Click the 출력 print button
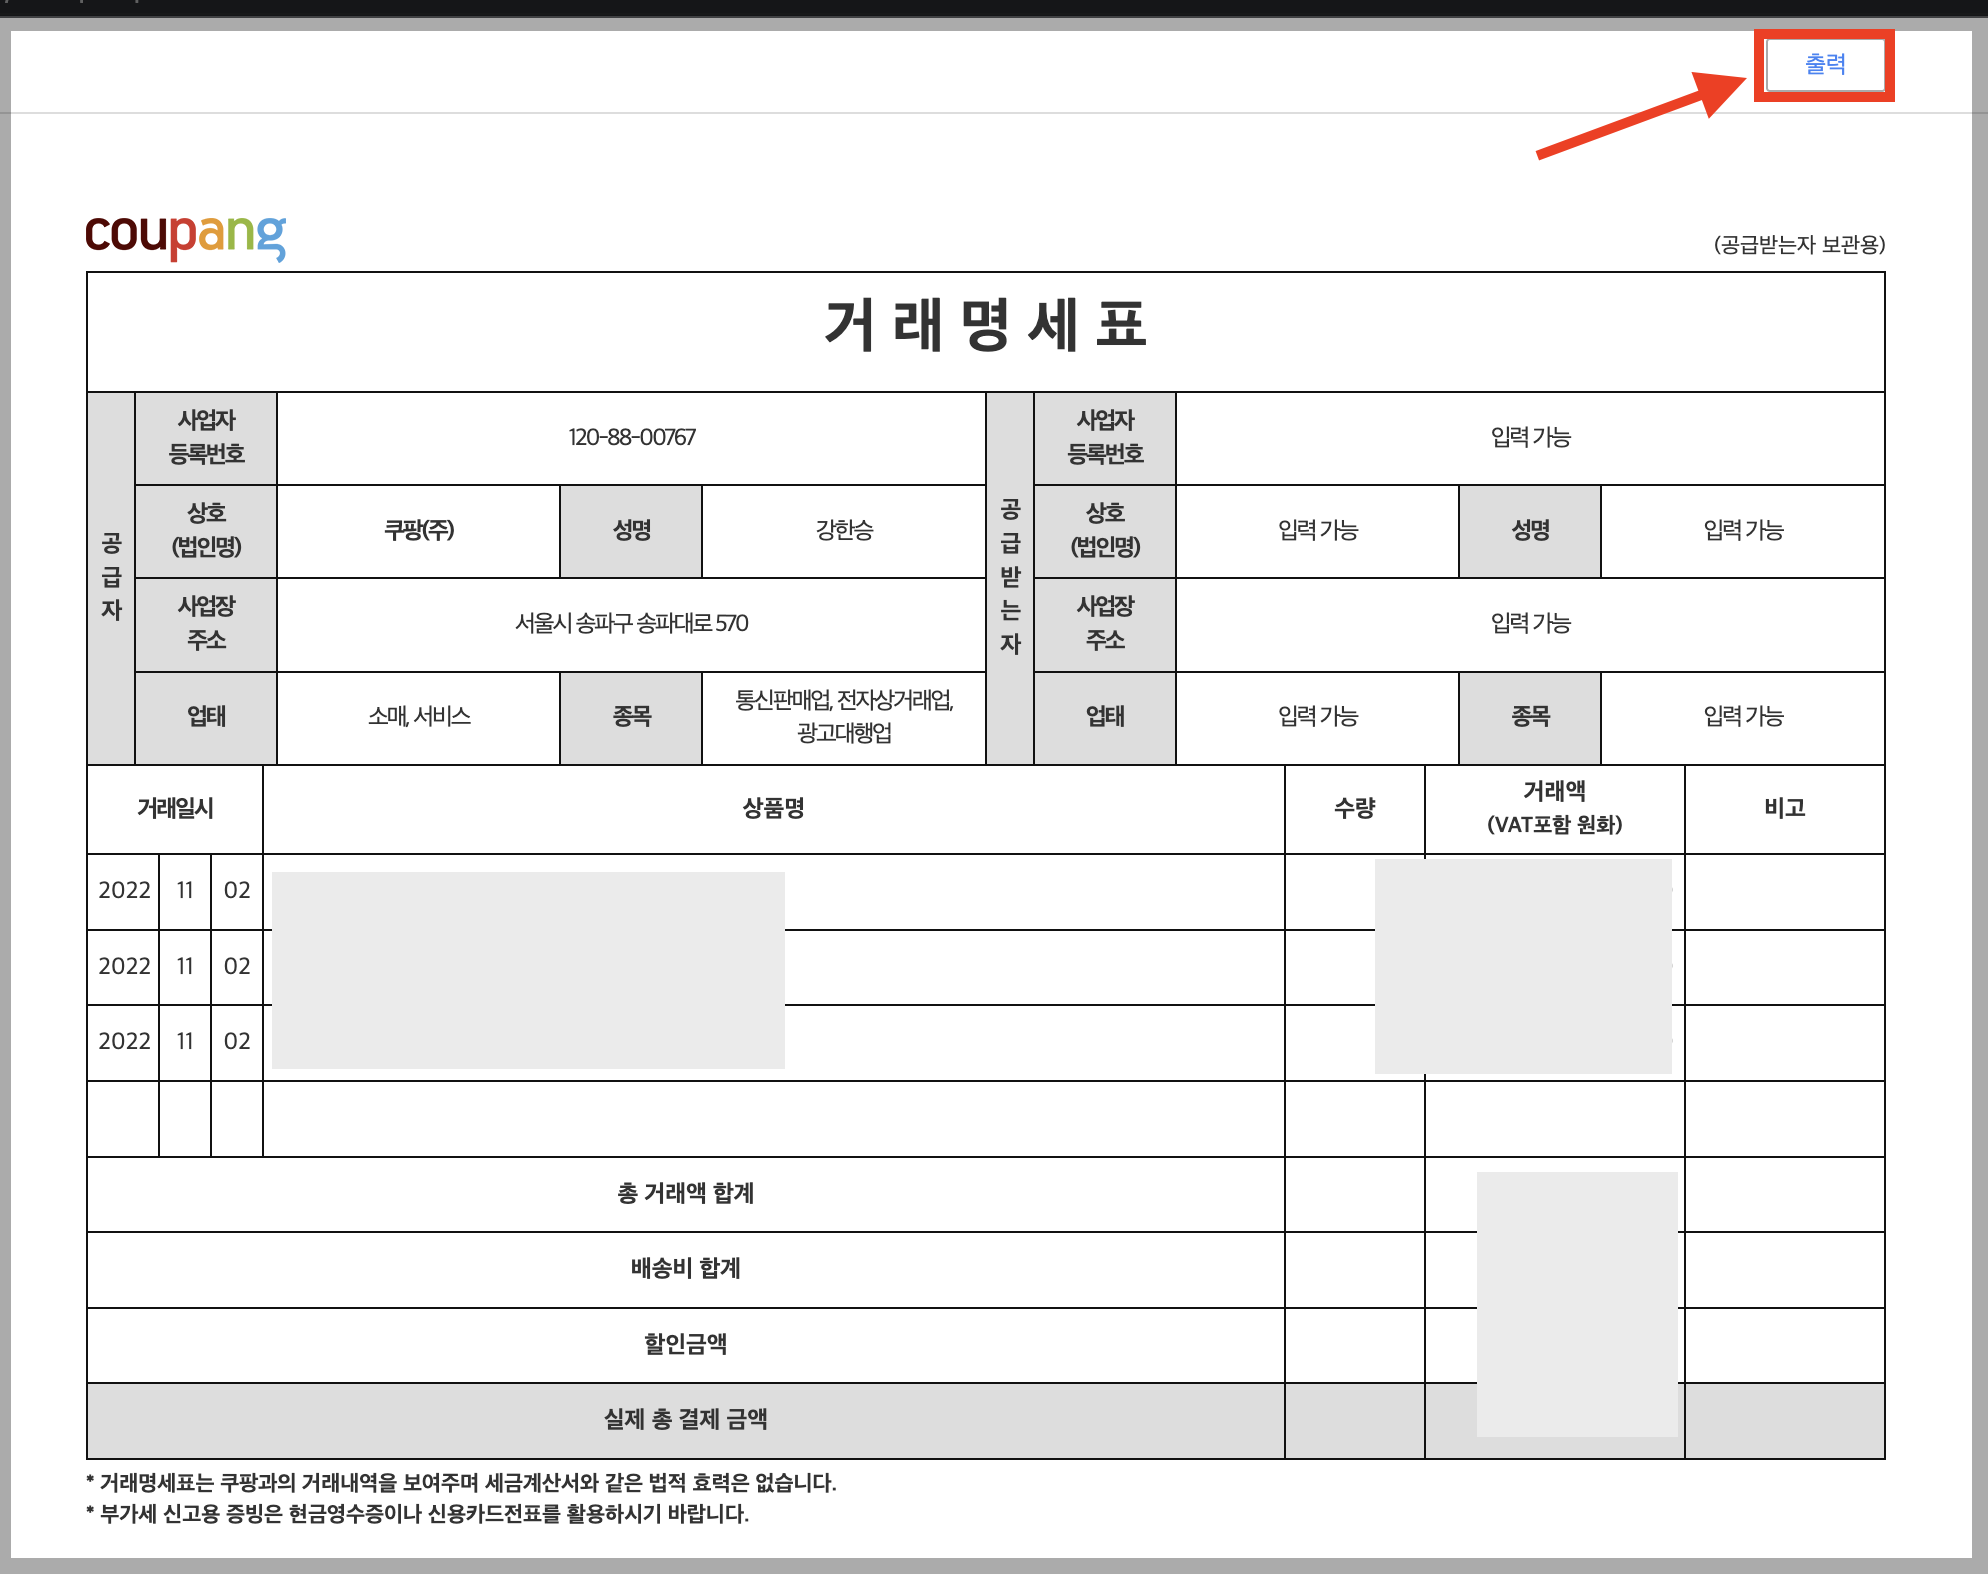Image resolution: width=1988 pixels, height=1574 pixels. coord(1824,65)
